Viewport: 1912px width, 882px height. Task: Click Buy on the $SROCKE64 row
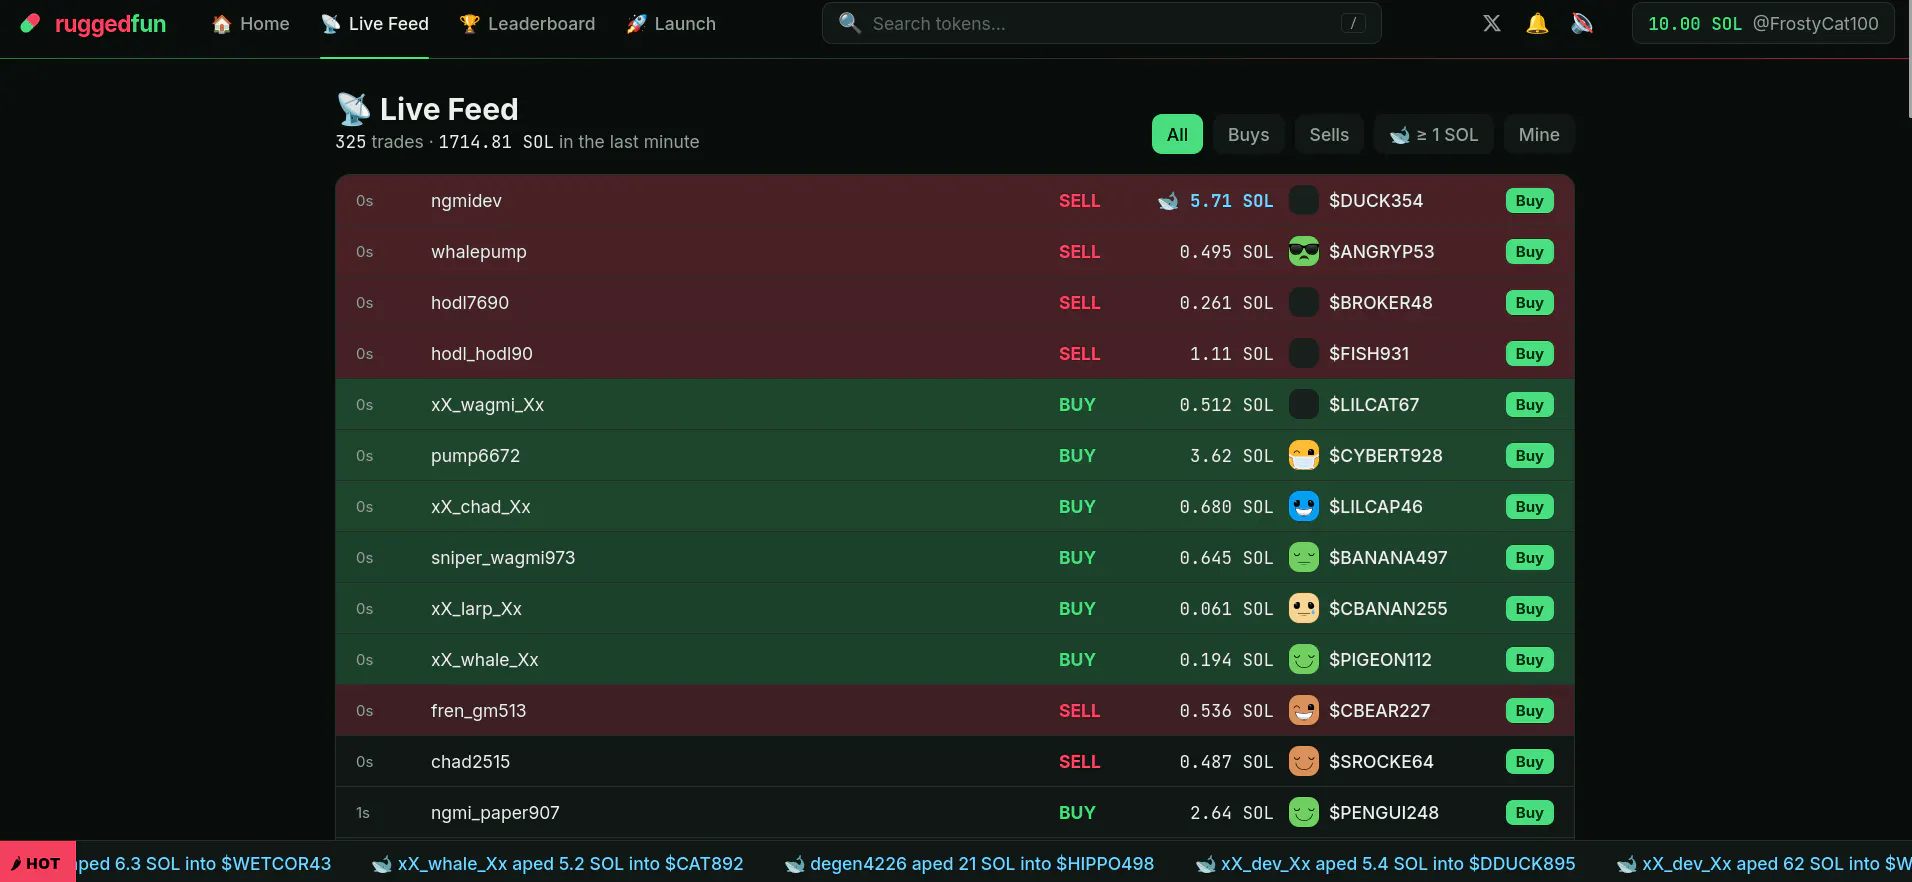1529,762
